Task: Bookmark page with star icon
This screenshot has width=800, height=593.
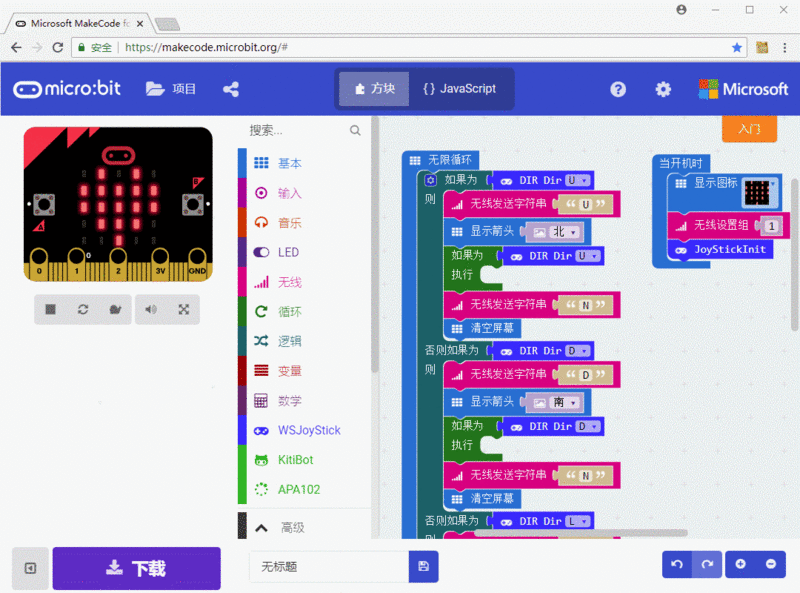Action: pyautogui.click(x=737, y=47)
